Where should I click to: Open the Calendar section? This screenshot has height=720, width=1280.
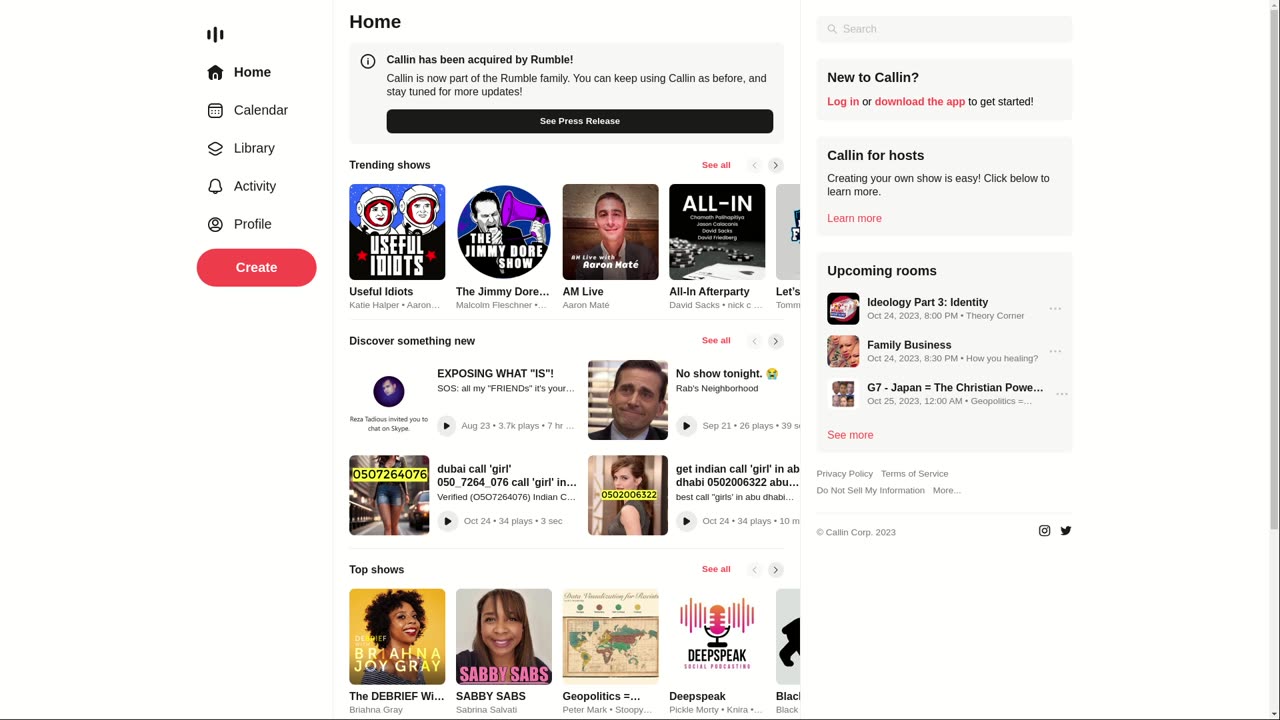tap(248, 110)
